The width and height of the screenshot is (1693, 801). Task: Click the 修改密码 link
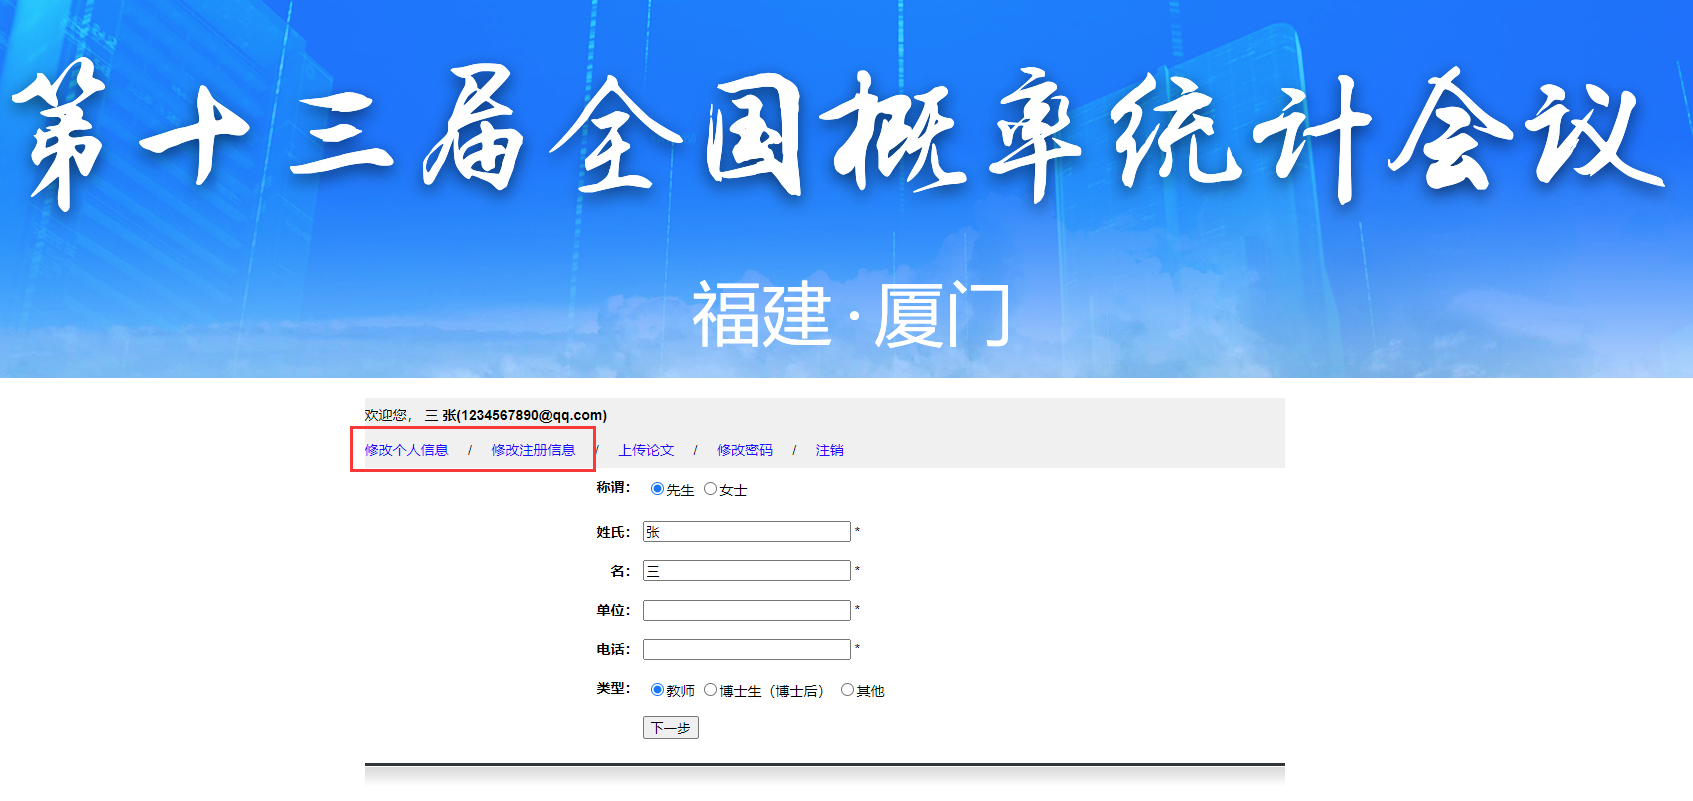(x=745, y=450)
